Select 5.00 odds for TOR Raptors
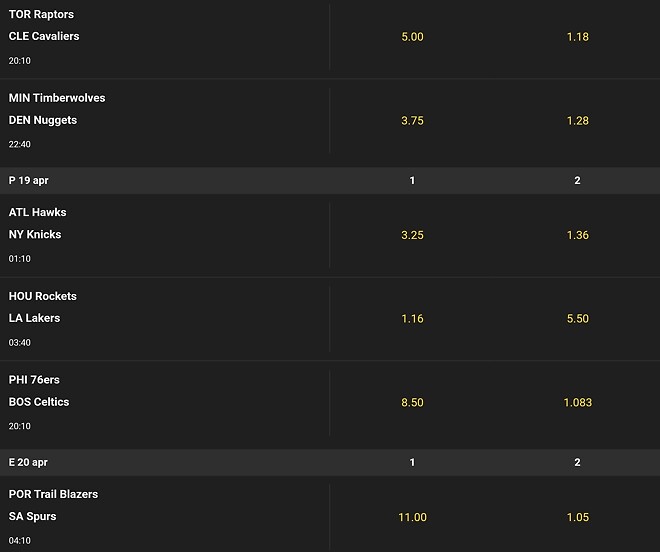The width and height of the screenshot is (660, 552). point(412,37)
